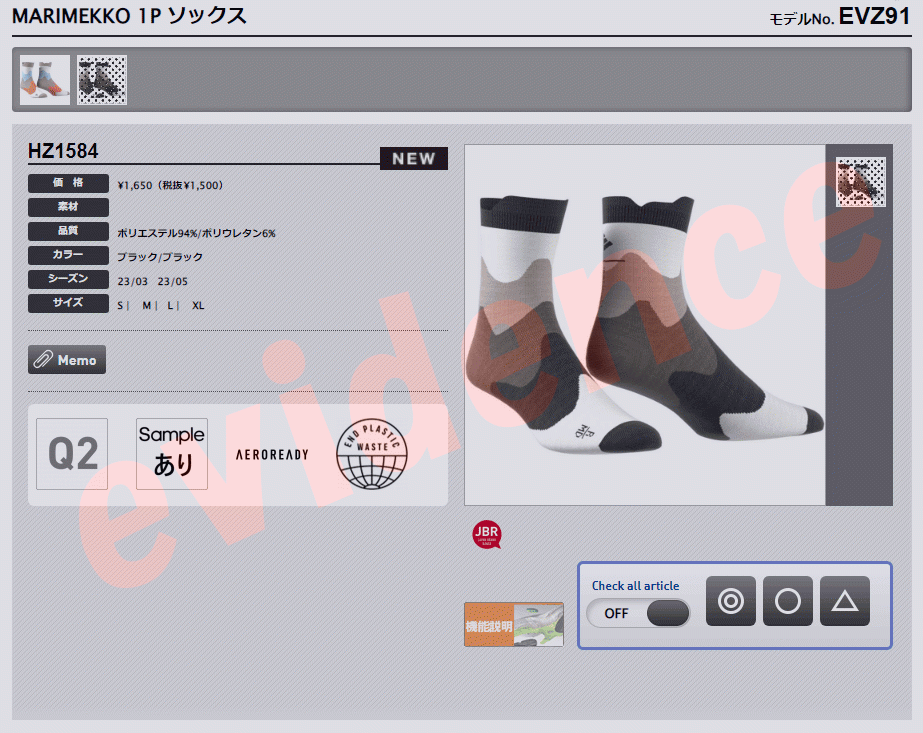Click the NEW badge
The height and width of the screenshot is (733, 923).
[413, 158]
